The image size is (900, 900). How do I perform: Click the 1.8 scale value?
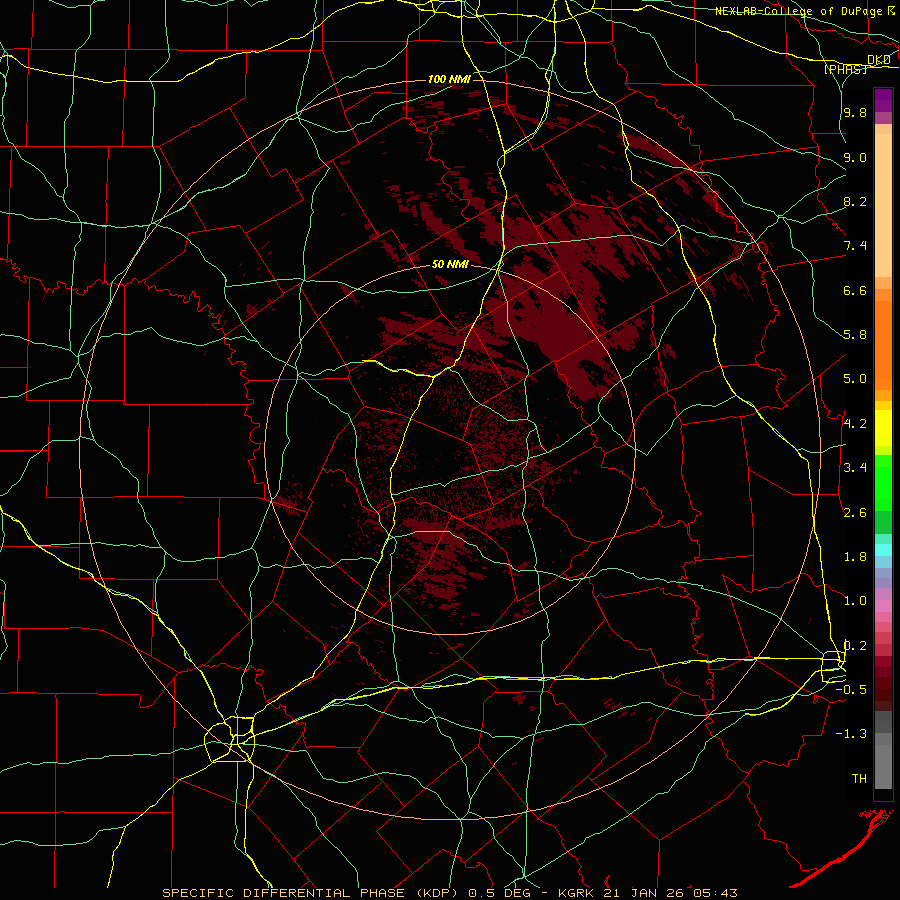coord(855,557)
